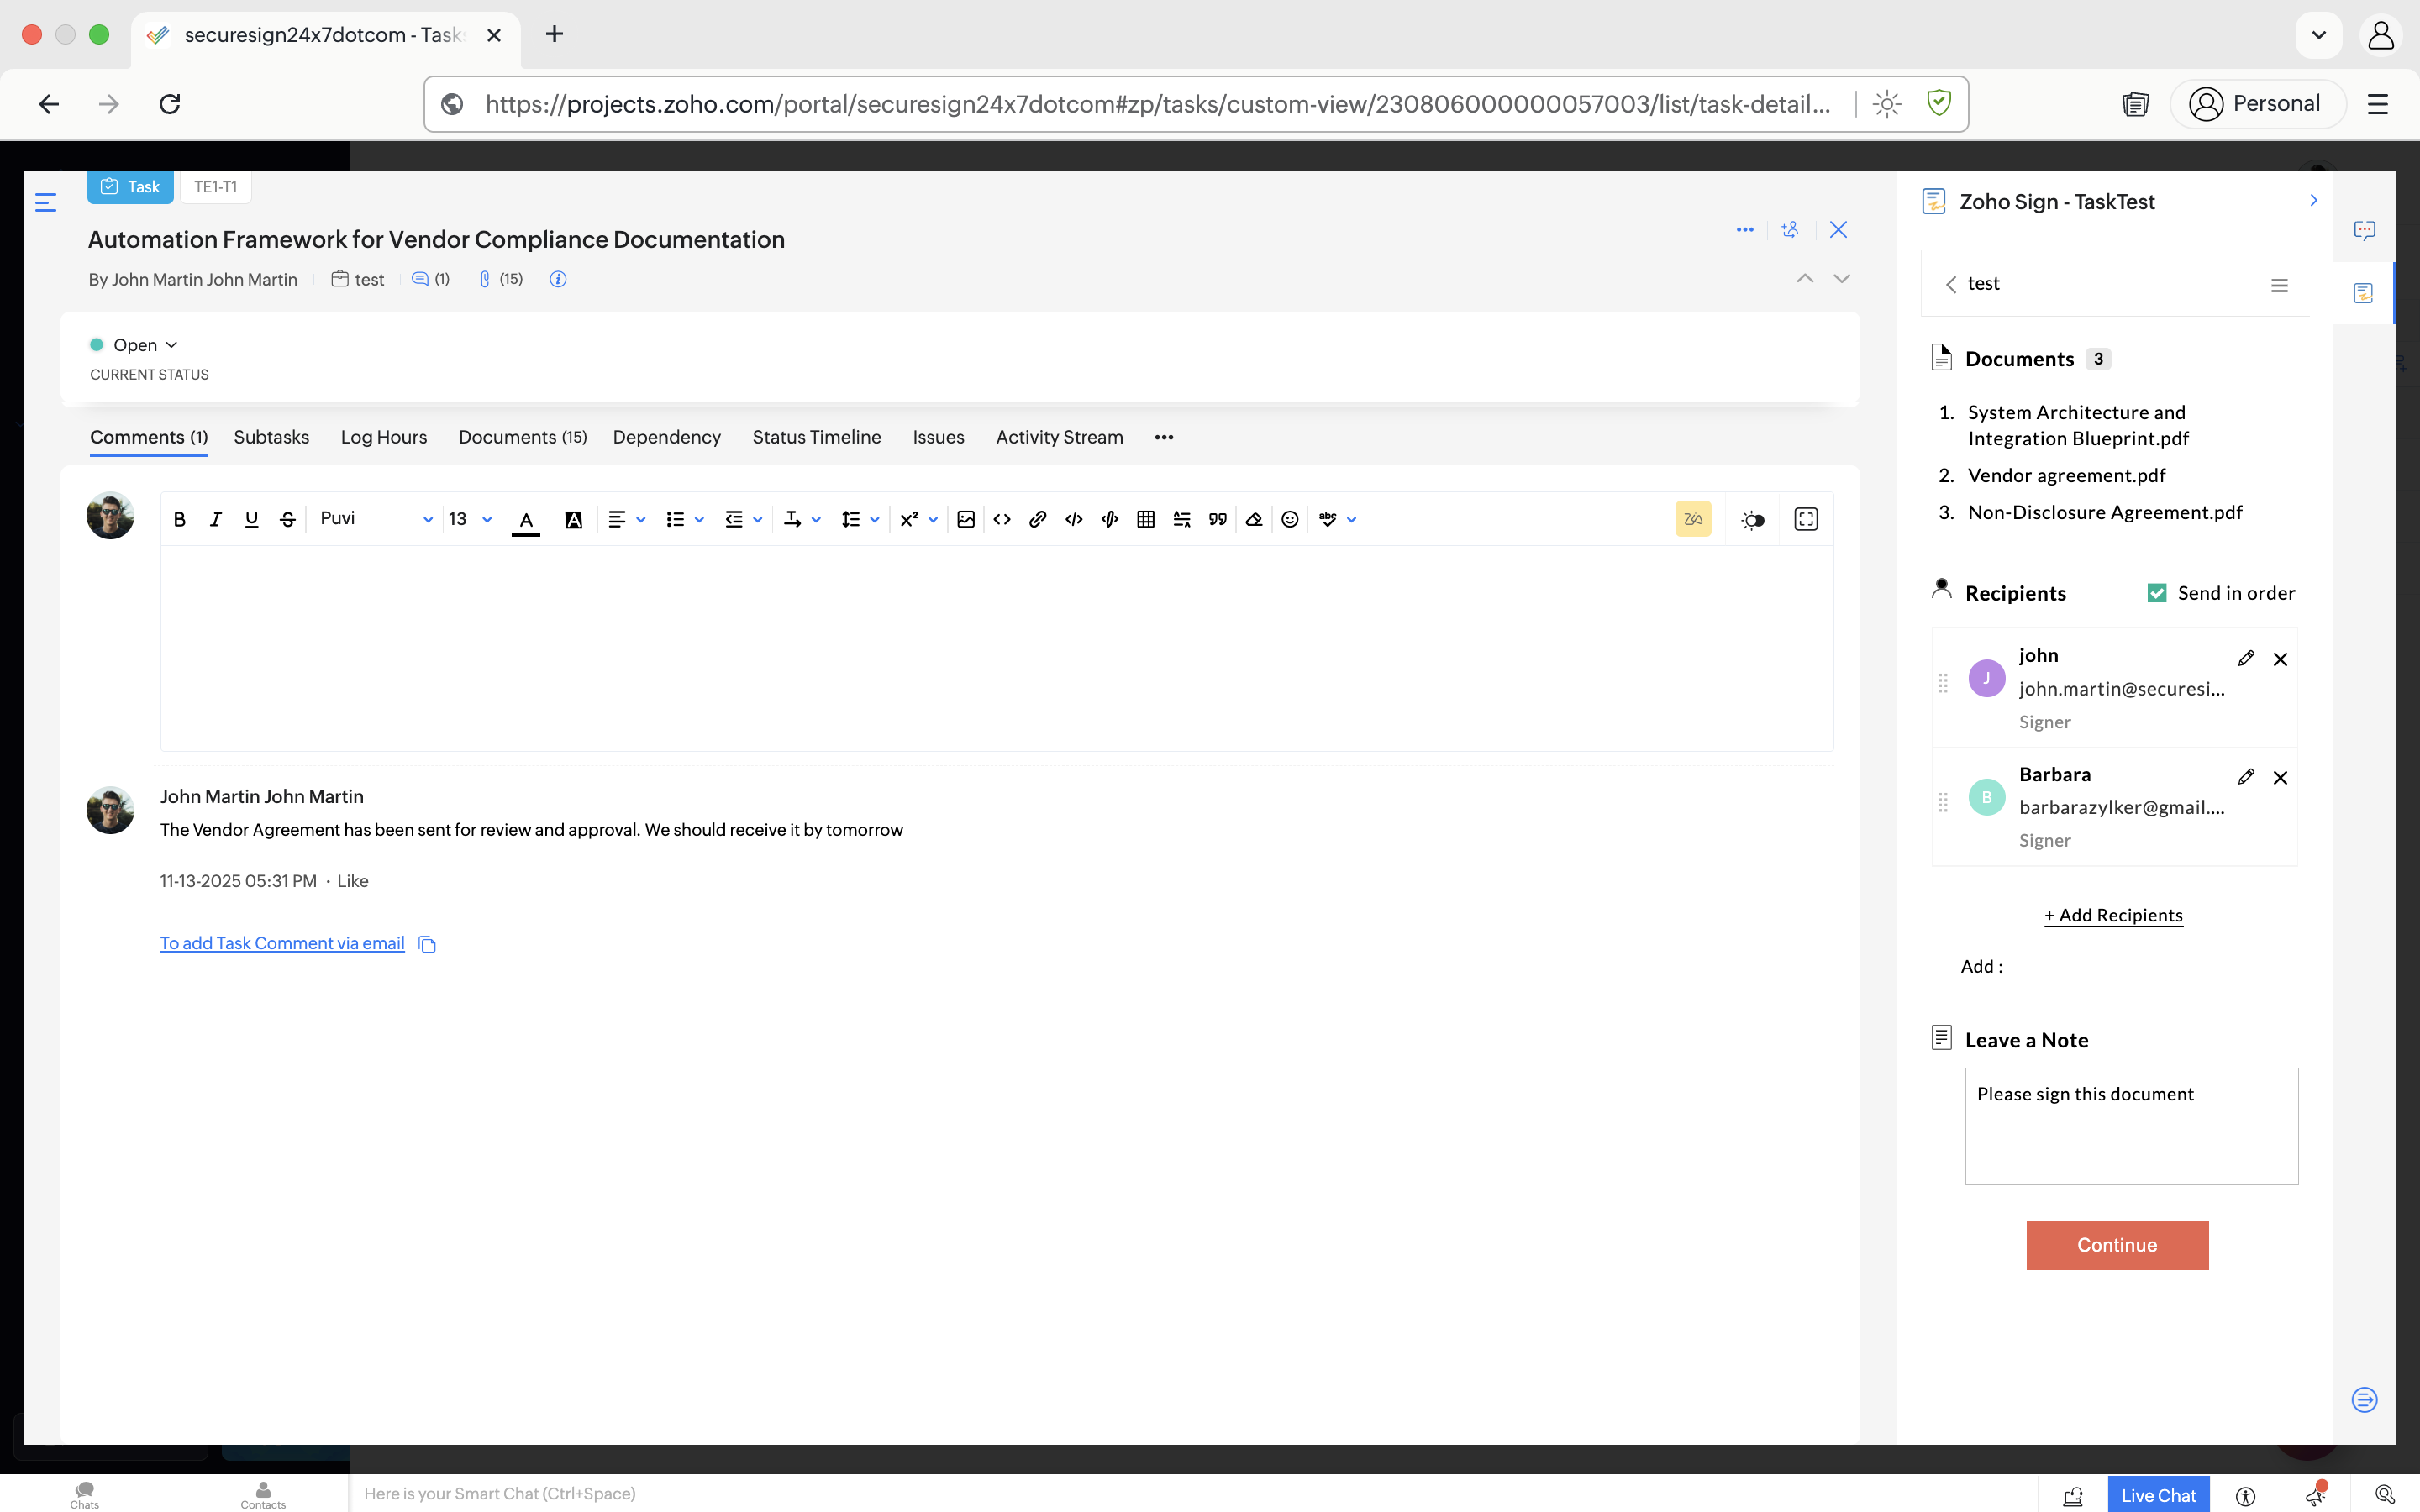Expand comment editor to fullscreen

1806,519
